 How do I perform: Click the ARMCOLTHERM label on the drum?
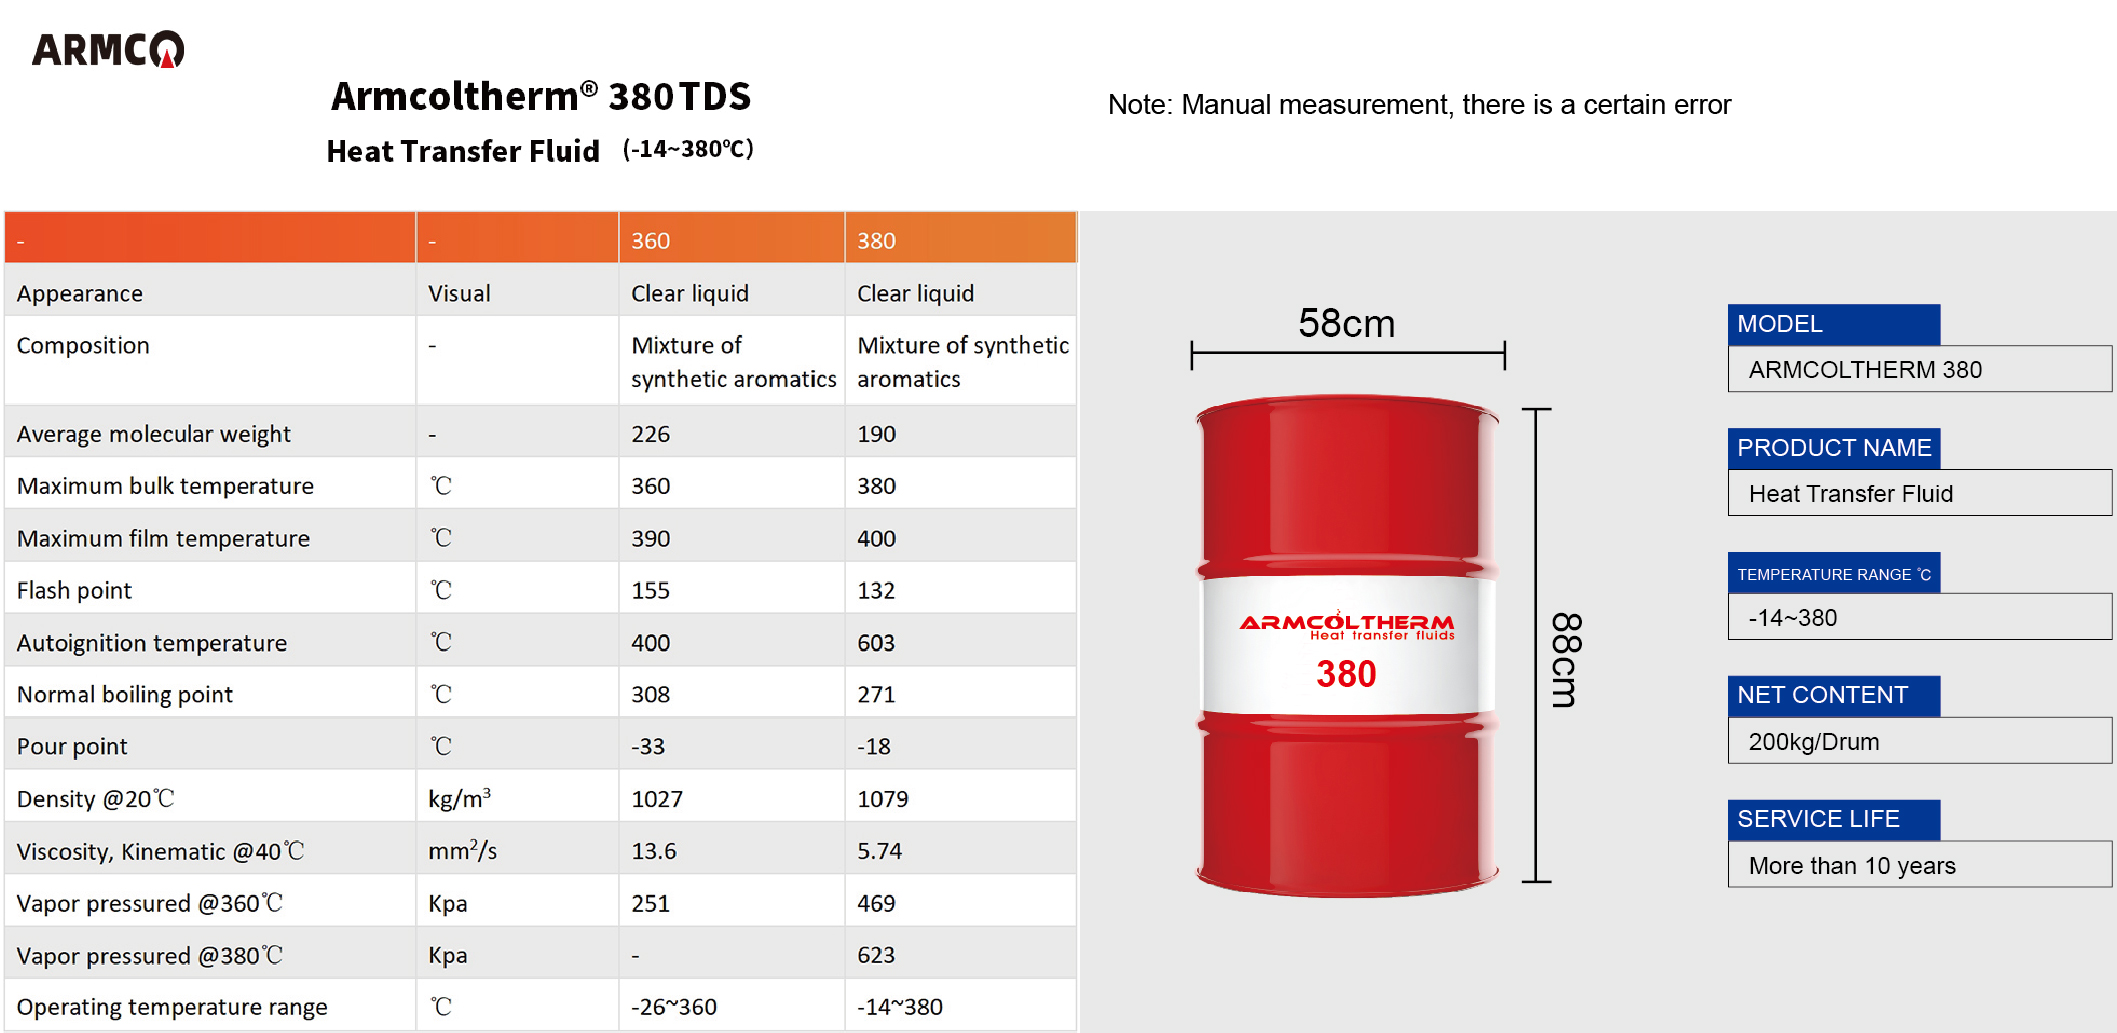pyautogui.click(x=1347, y=626)
